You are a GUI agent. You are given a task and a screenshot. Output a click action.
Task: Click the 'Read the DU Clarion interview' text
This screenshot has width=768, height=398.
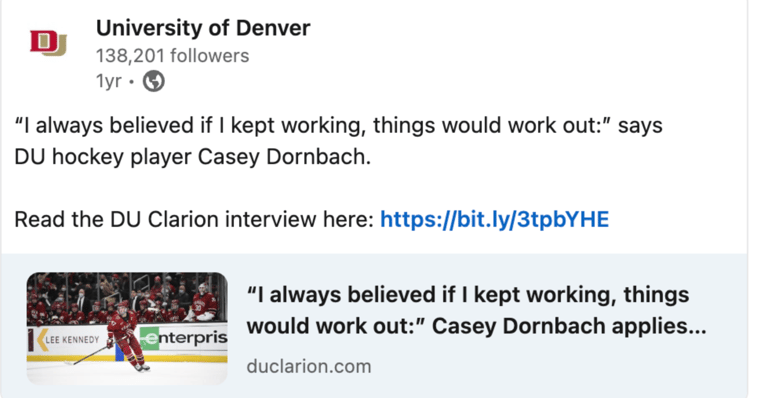coord(194,219)
